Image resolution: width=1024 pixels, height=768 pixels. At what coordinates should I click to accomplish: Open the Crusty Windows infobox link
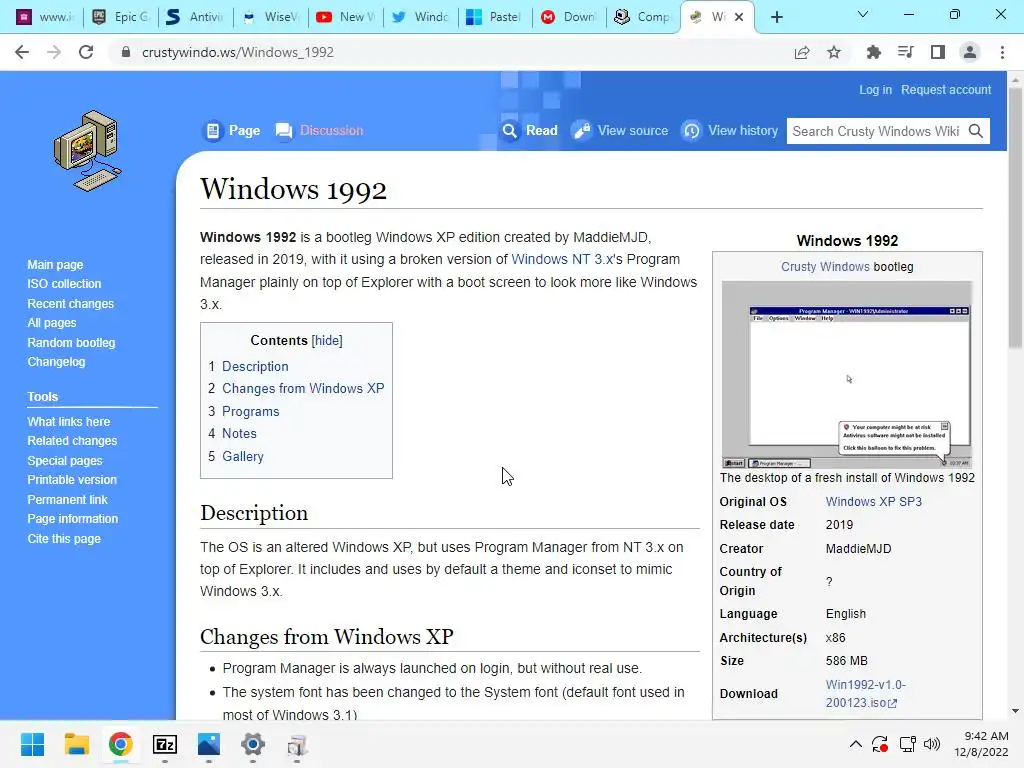(825, 266)
